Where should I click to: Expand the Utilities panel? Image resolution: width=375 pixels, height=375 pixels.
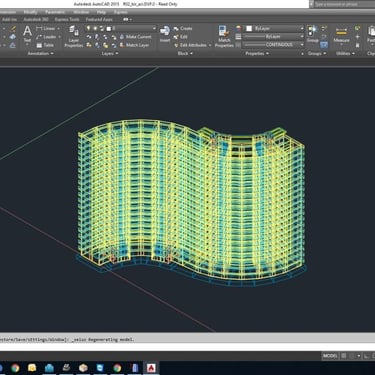pyautogui.click(x=345, y=53)
